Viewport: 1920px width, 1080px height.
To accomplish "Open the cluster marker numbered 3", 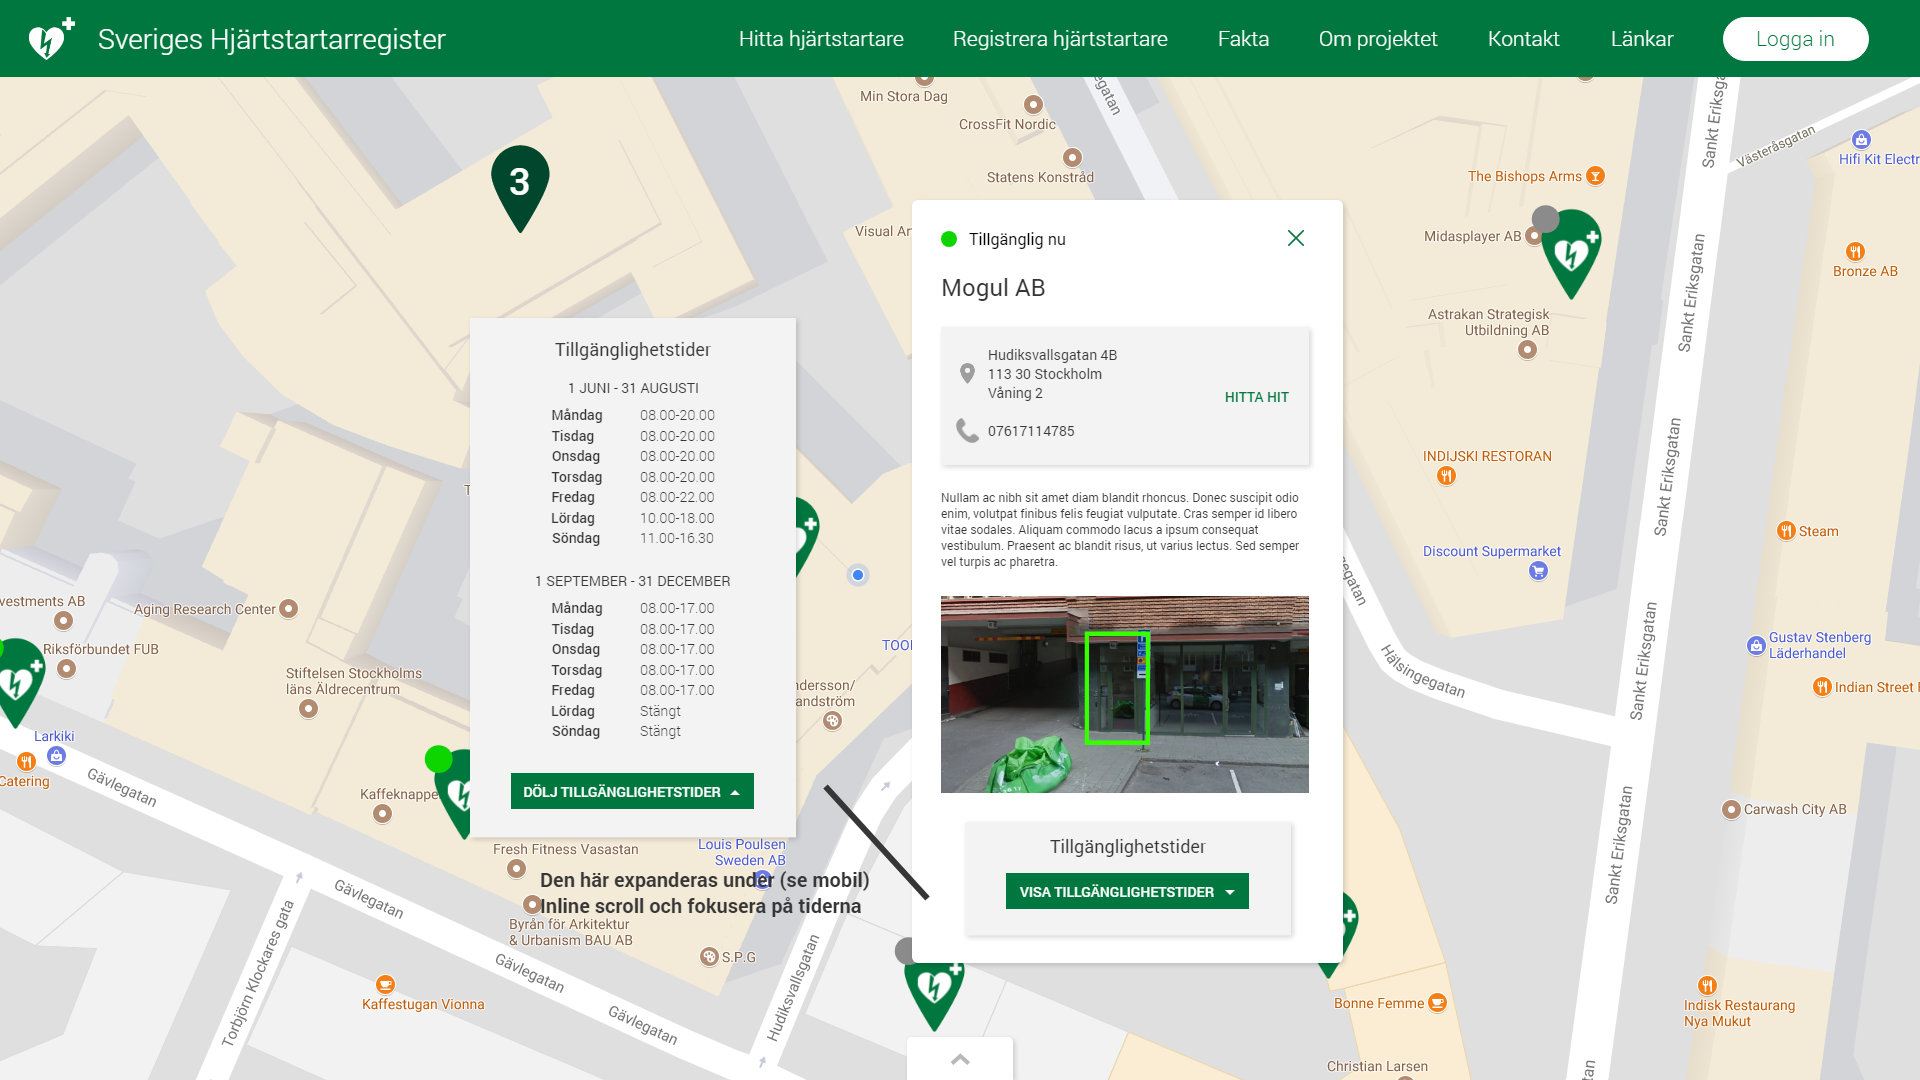I will 520,188.
